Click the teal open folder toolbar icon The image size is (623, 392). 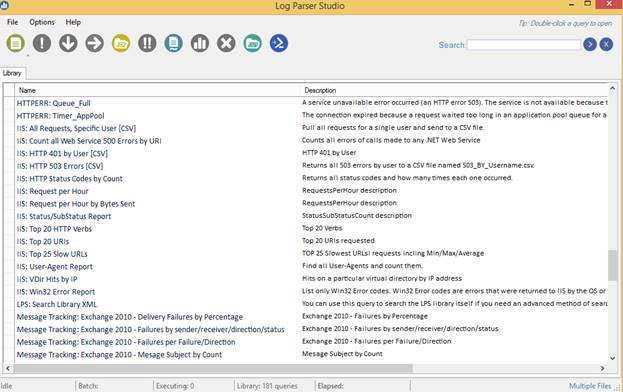pos(253,43)
